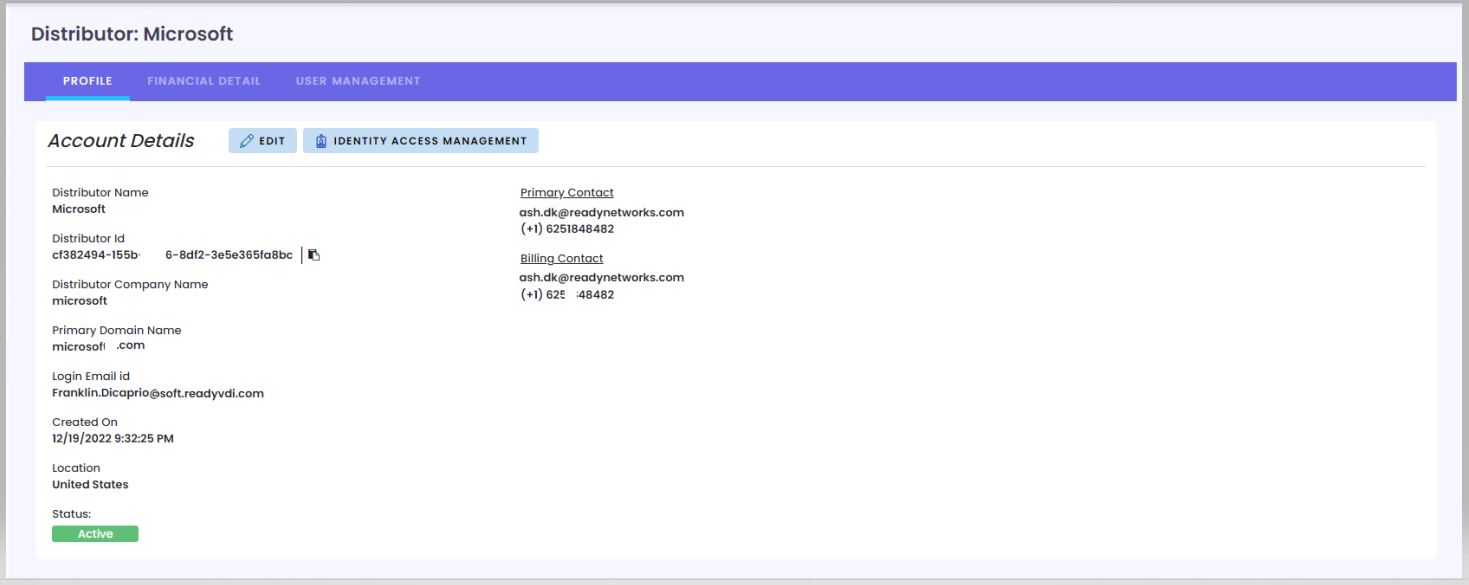This screenshot has width=1469, height=585.
Task: Open Identity Access Management label
Action: point(430,141)
